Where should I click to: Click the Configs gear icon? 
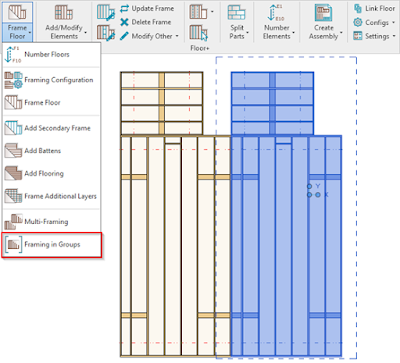tap(358, 22)
